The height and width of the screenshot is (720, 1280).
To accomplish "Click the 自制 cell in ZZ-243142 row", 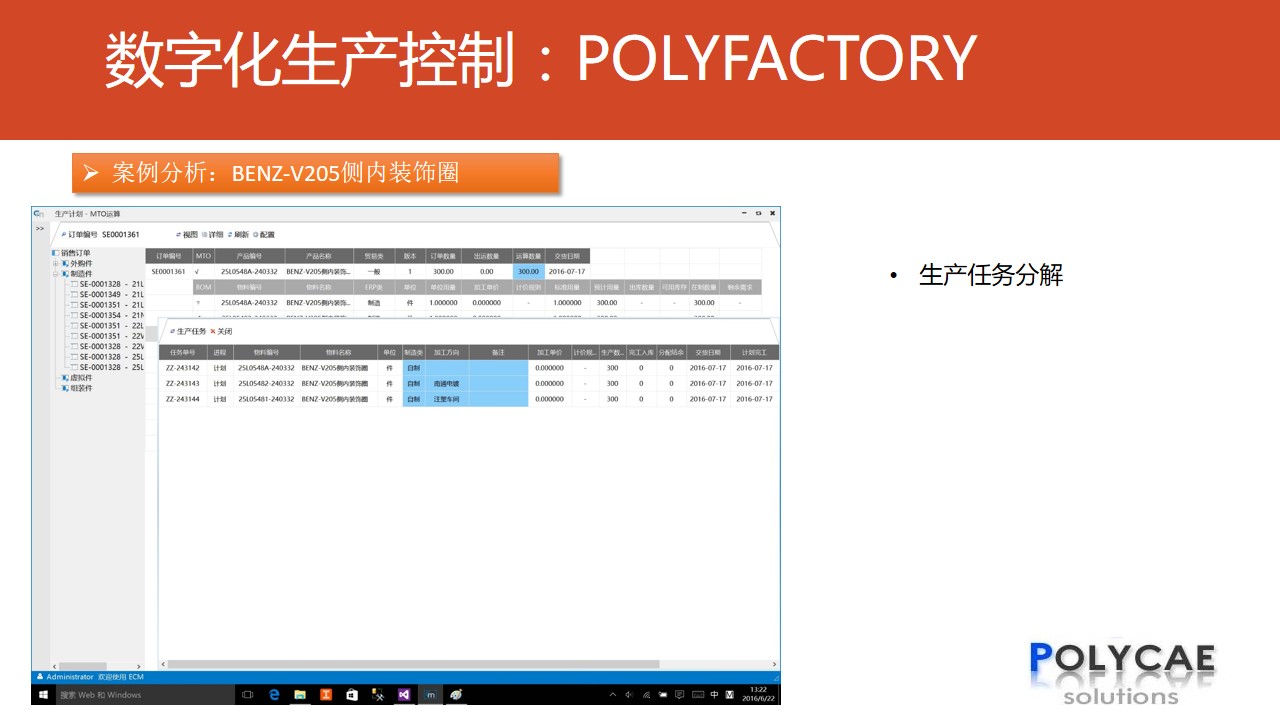I will click(414, 368).
